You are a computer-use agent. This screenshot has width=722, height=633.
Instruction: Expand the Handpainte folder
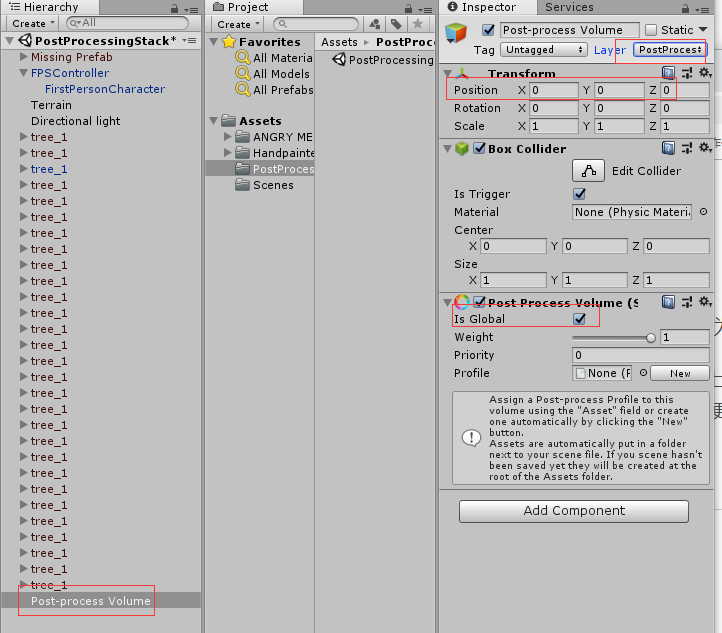[x=227, y=152]
